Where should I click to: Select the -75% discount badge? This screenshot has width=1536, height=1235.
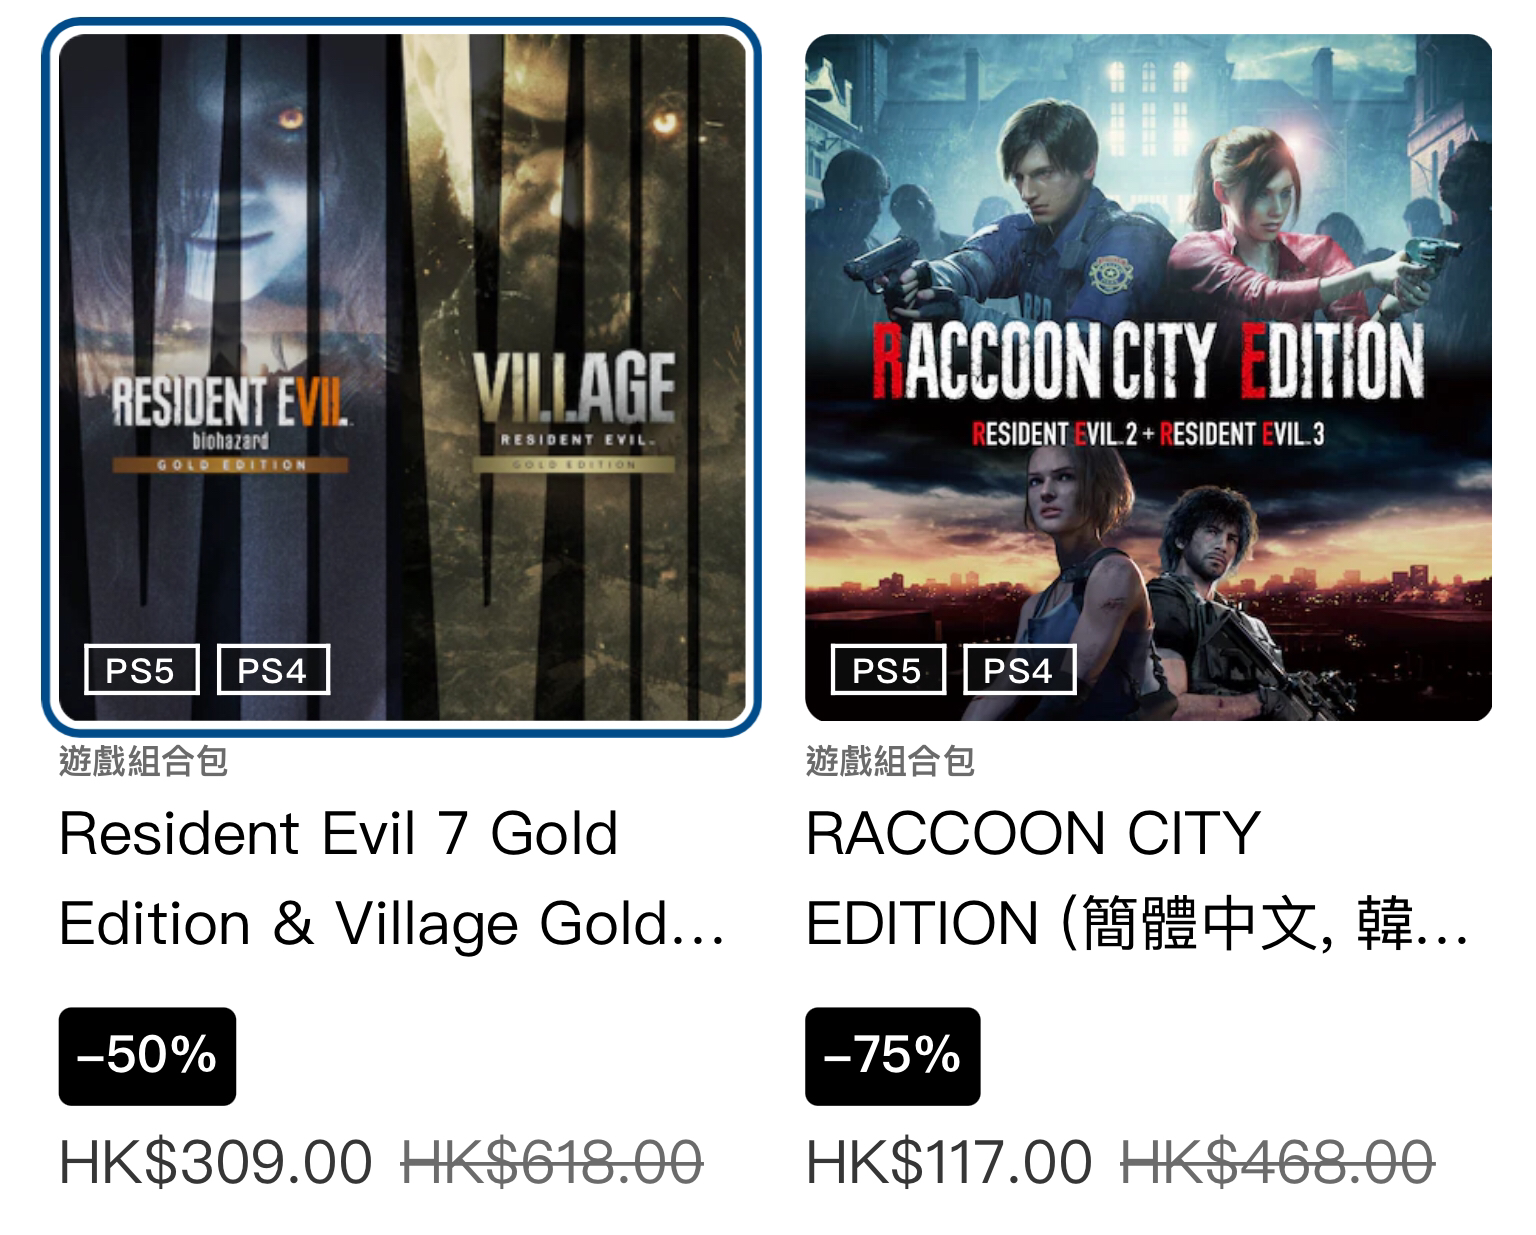(x=893, y=1056)
